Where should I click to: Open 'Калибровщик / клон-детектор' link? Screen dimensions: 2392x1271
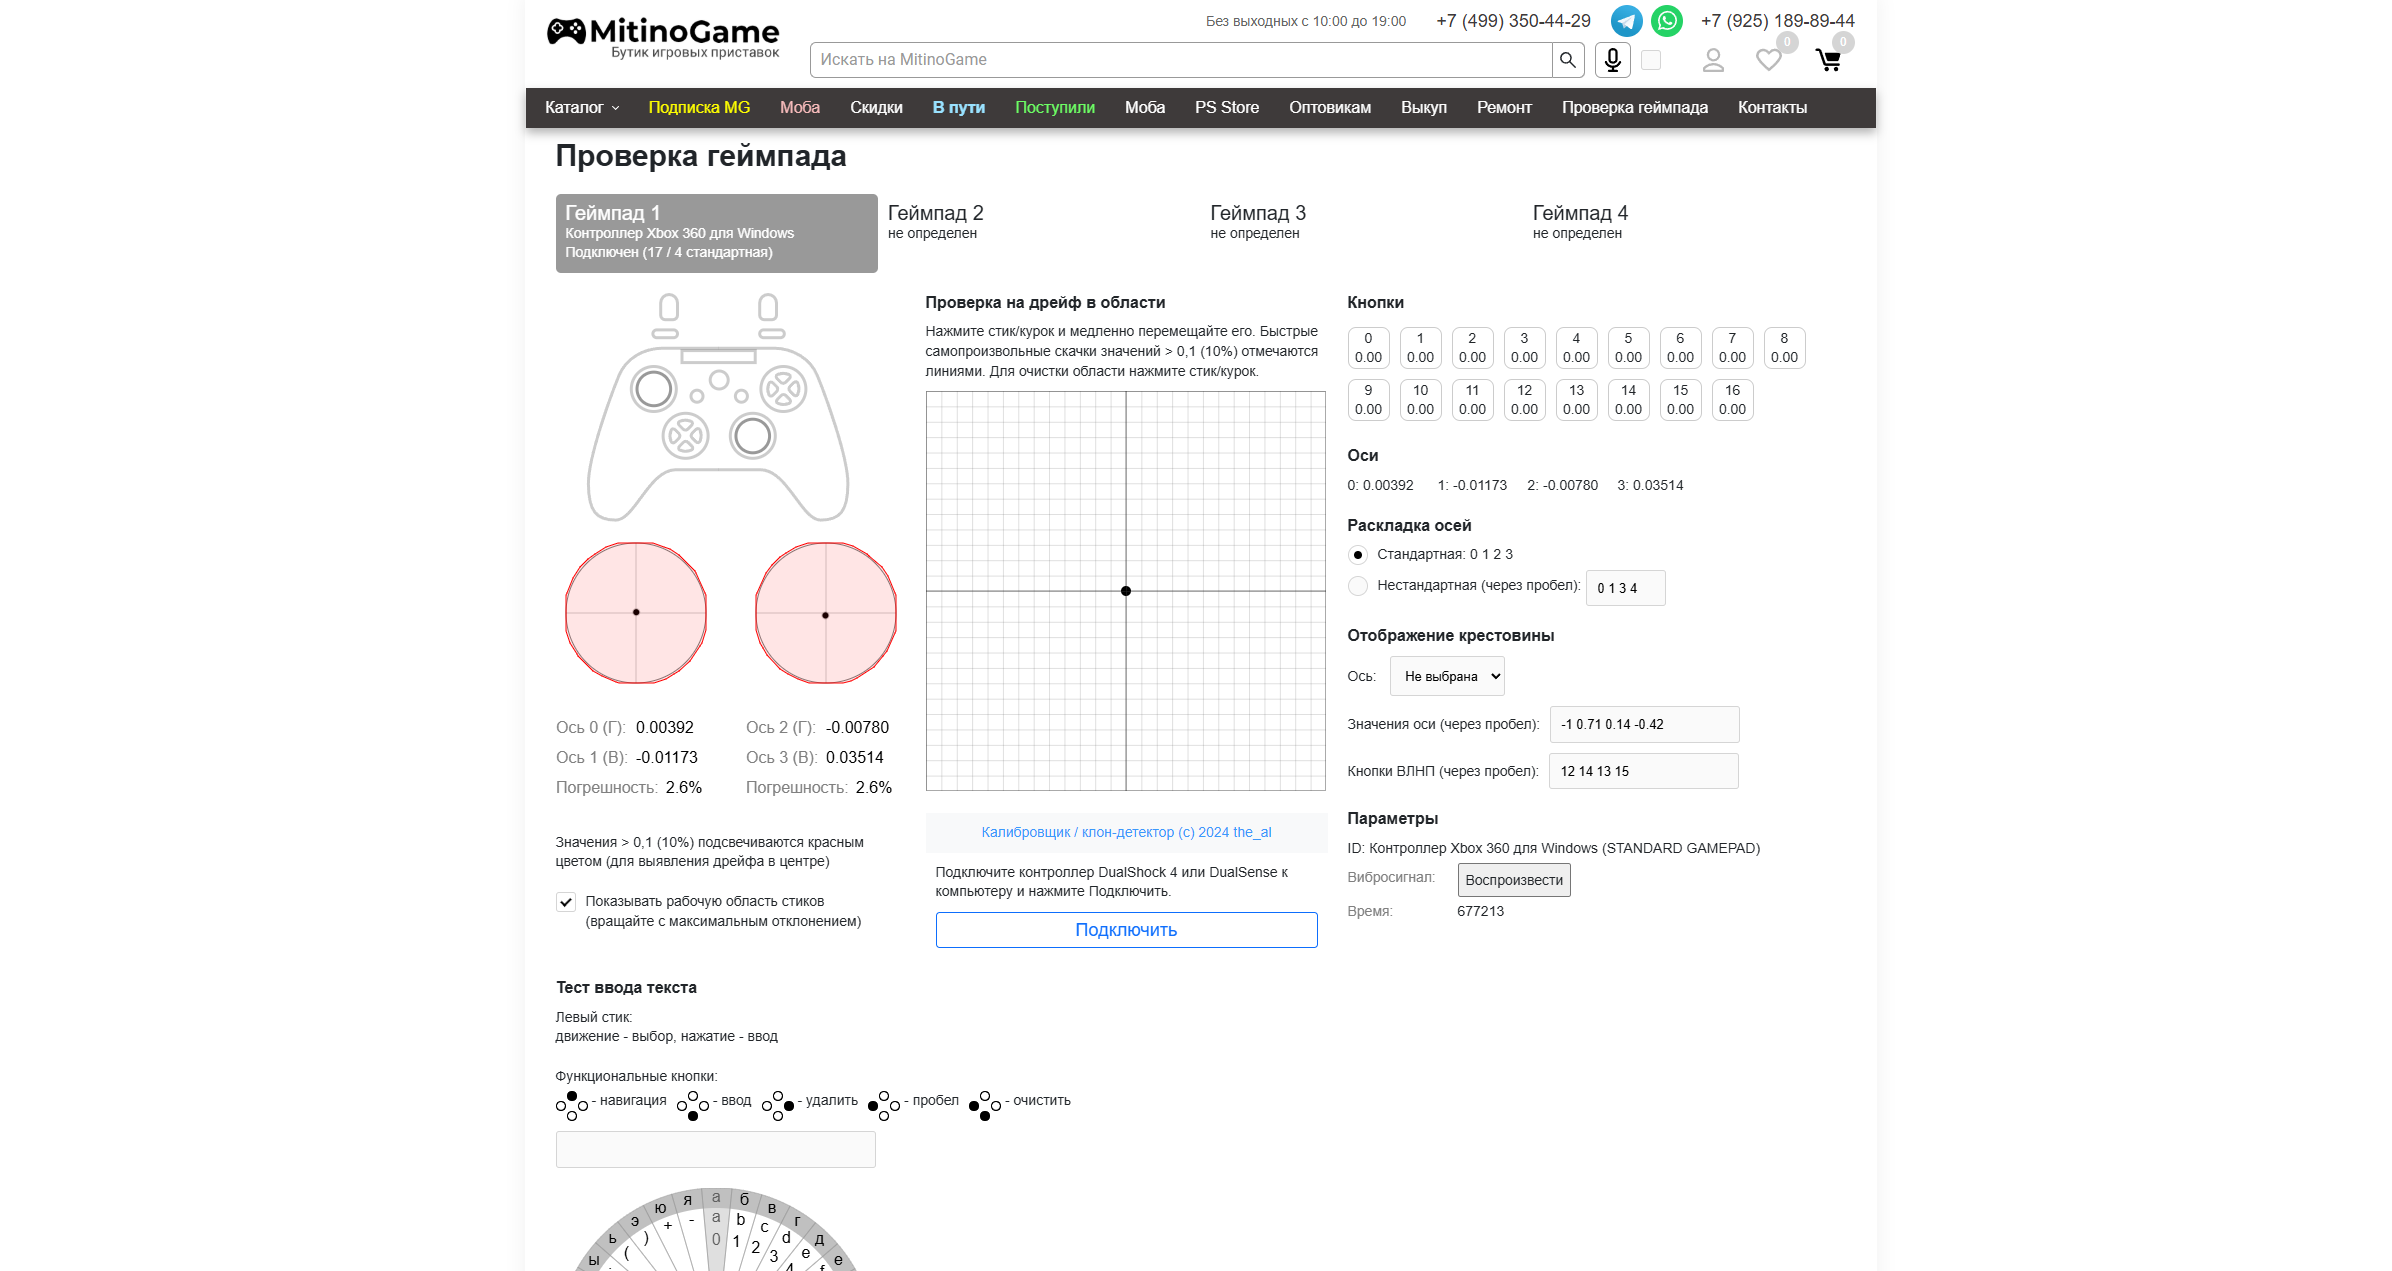[1126, 832]
